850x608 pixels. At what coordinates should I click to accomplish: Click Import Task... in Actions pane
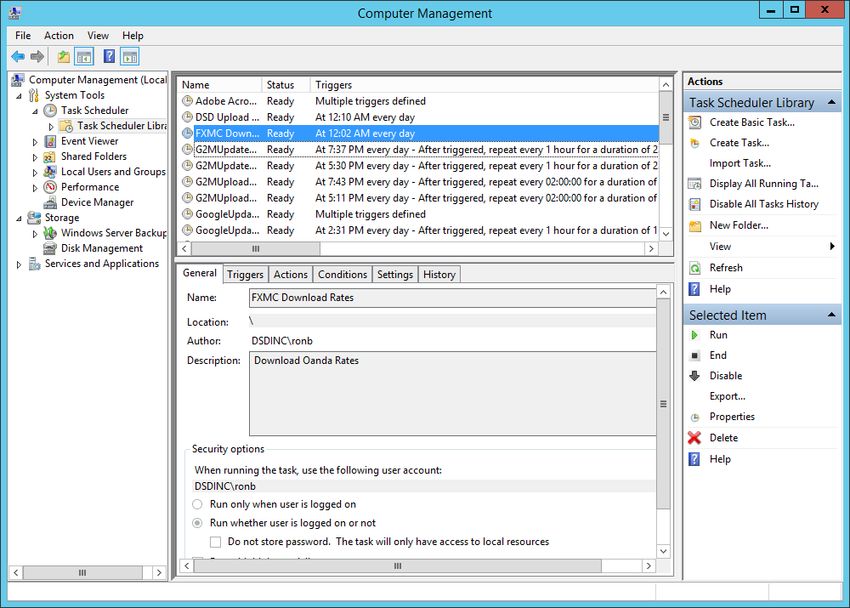[x=739, y=163]
